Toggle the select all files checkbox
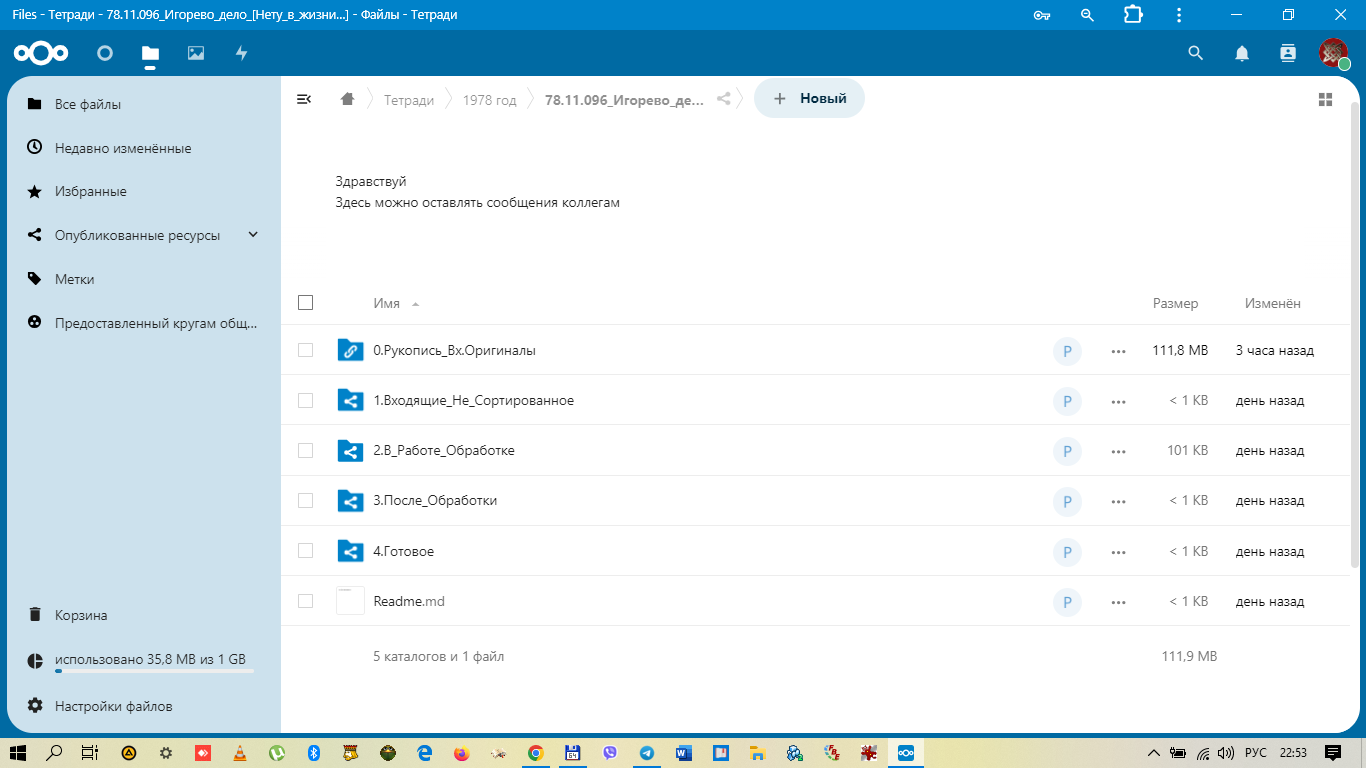The image size is (1366, 768). pos(306,303)
